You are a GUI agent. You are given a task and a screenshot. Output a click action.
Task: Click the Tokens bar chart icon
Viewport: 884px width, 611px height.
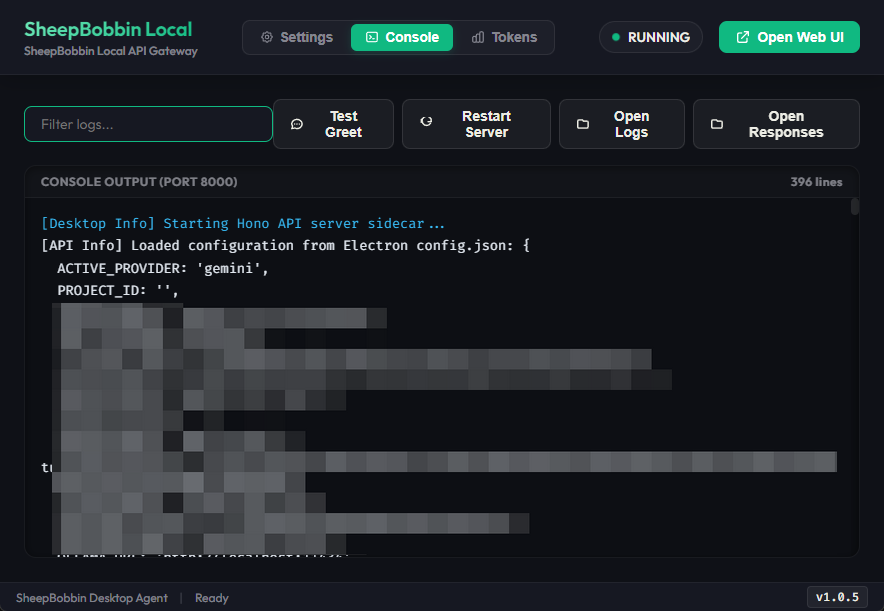478,37
